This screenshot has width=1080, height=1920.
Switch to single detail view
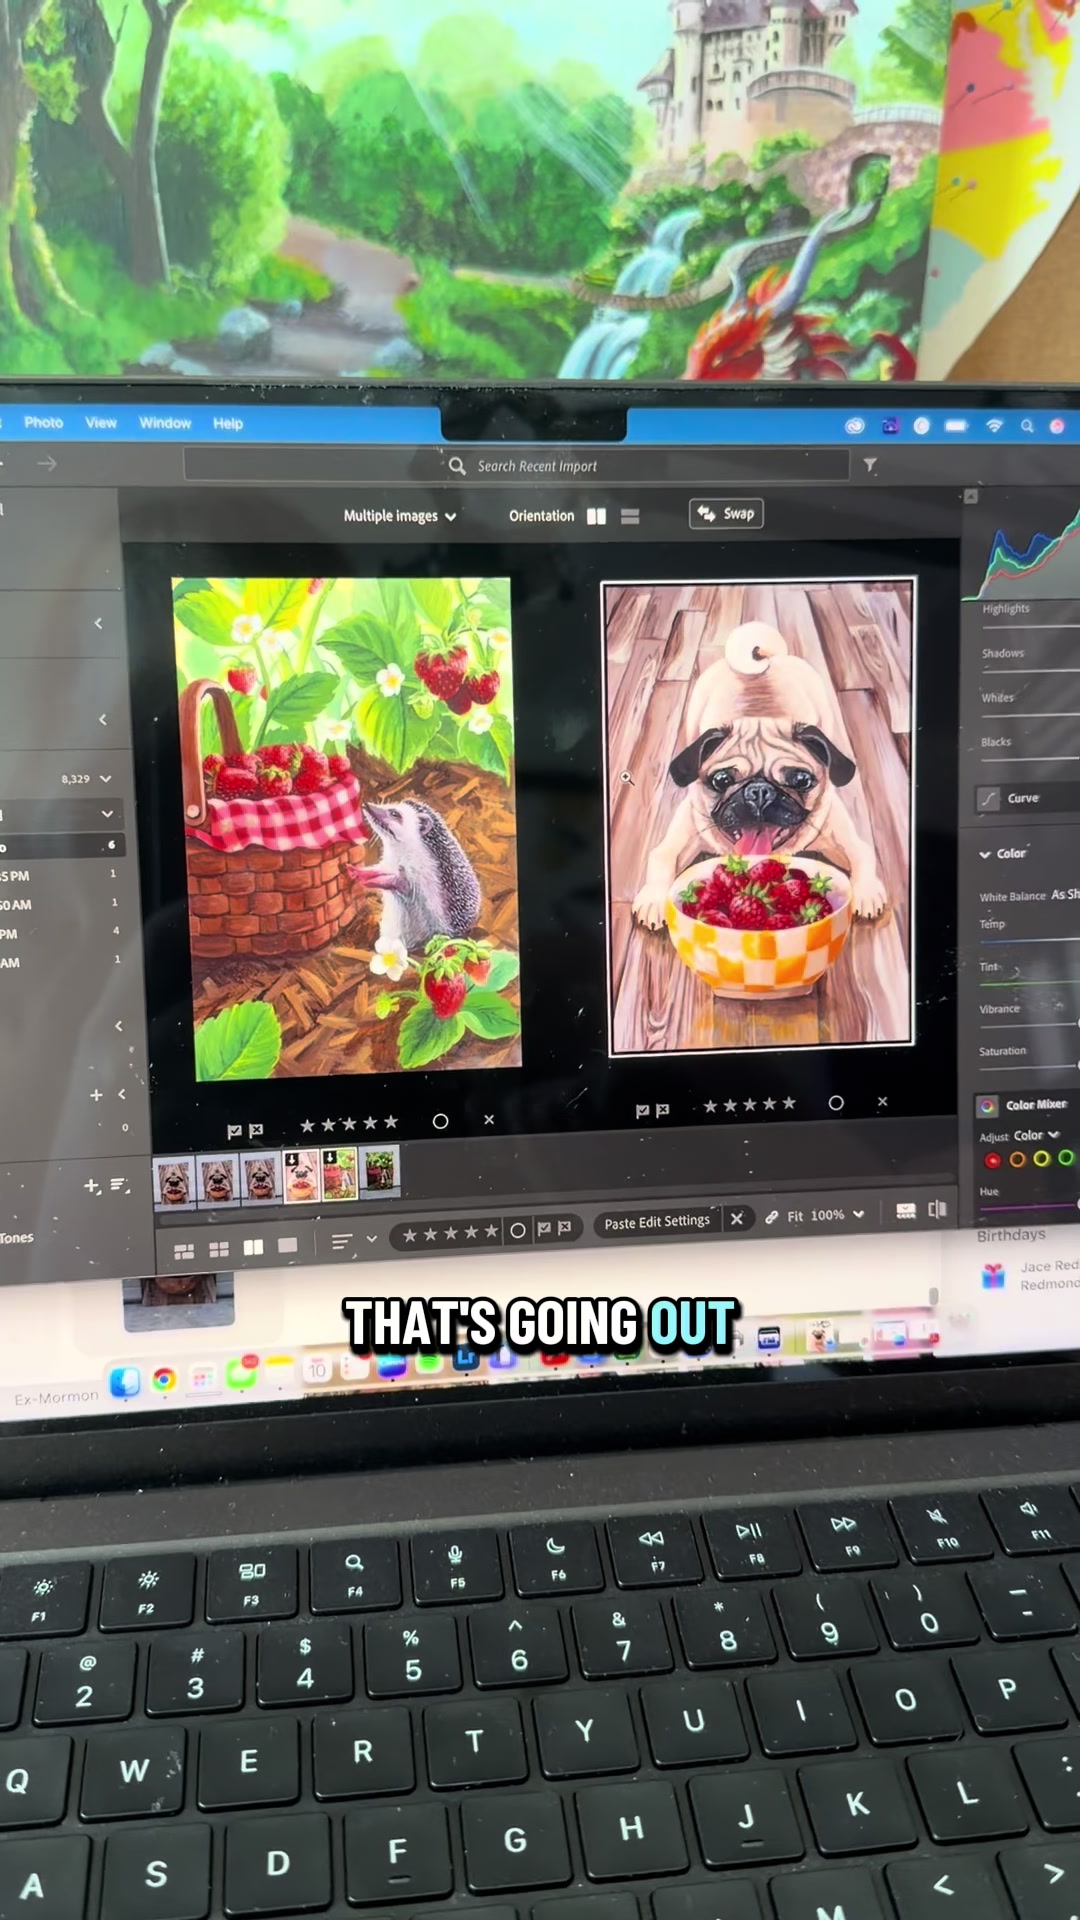click(287, 1245)
